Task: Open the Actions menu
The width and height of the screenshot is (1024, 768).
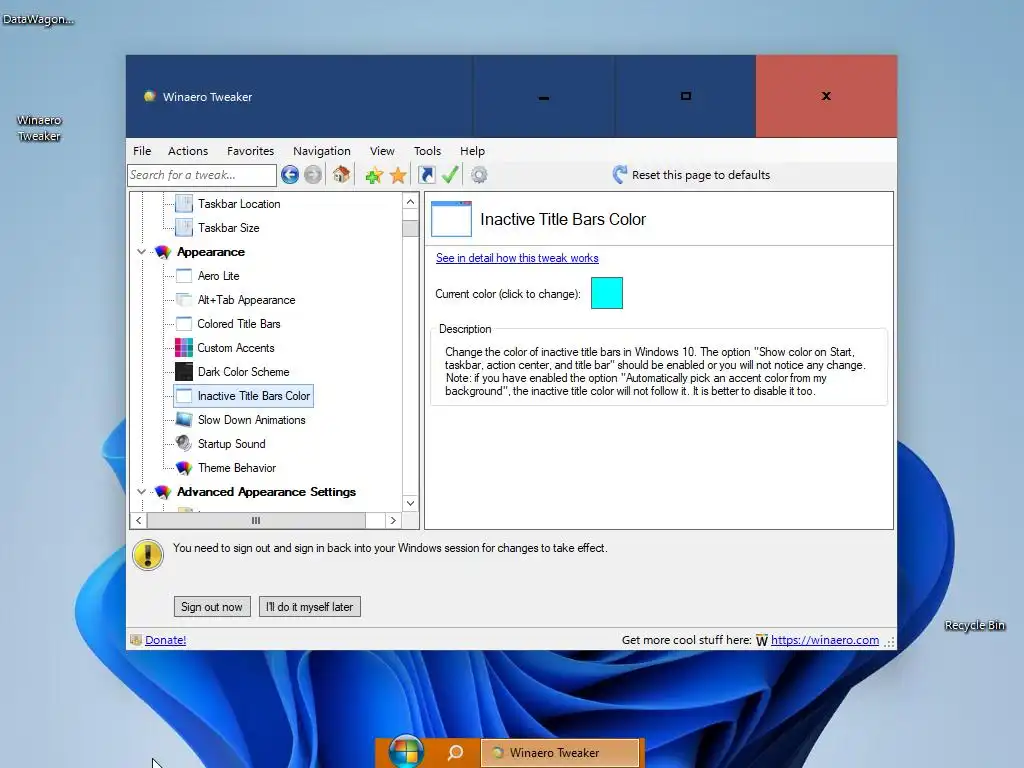Action: pos(188,151)
